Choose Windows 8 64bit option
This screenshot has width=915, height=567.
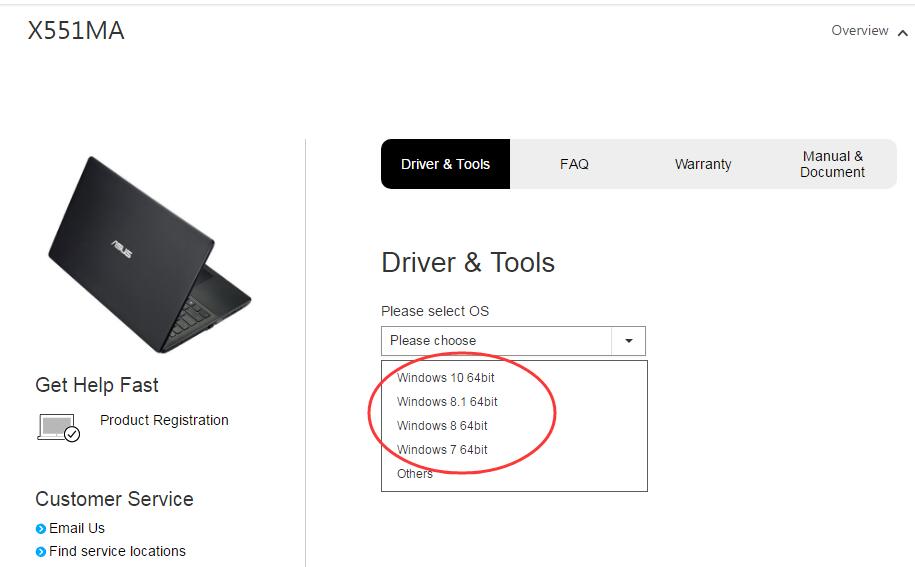tap(442, 425)
